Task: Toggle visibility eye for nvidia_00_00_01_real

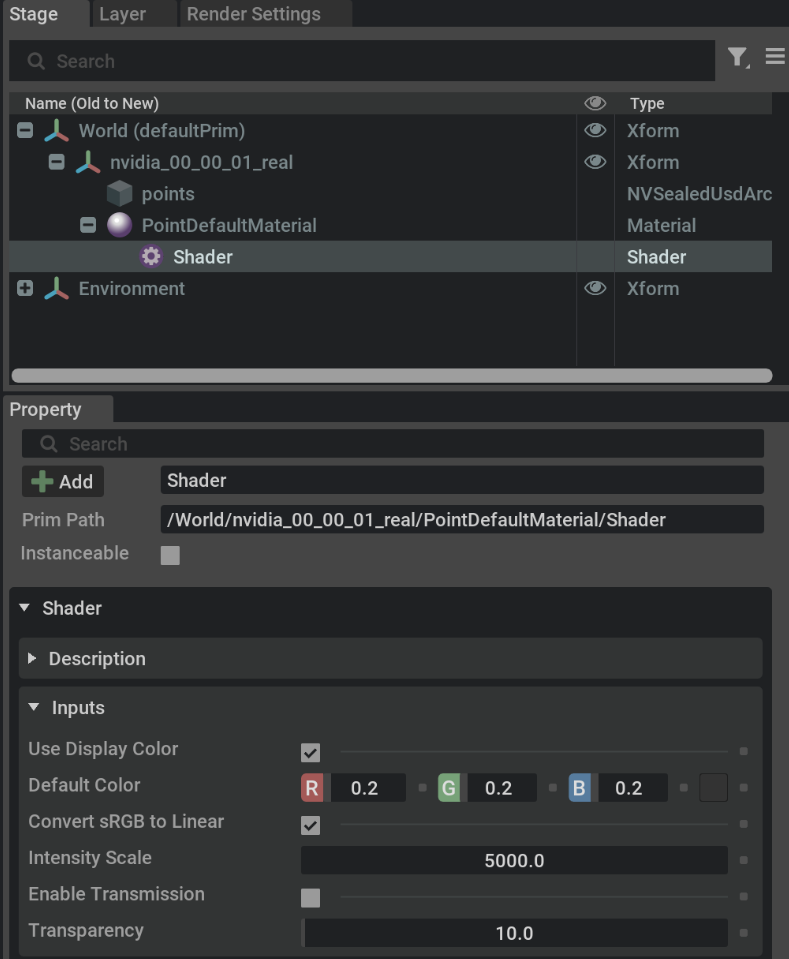Action: click(x=595, y=162)
